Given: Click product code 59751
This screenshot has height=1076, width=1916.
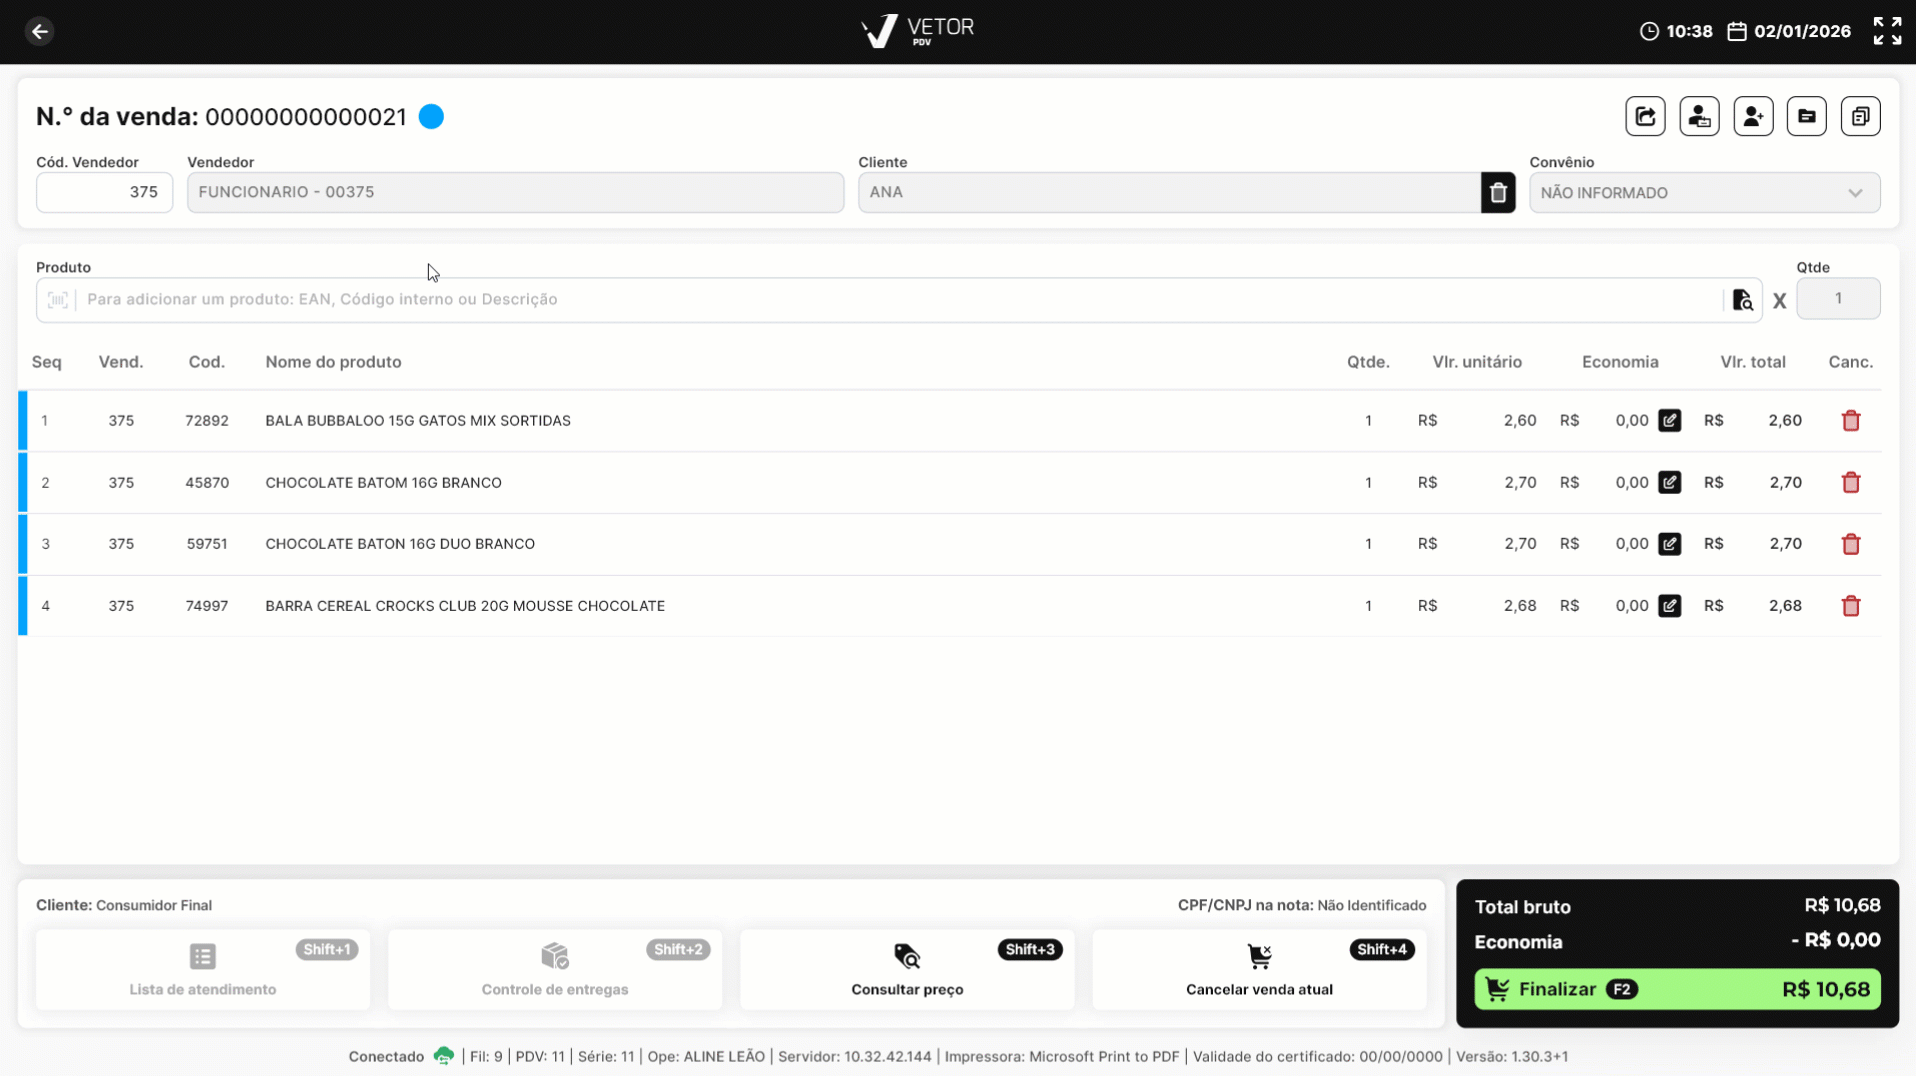Looking at the screenshot, I should coord(207,544).
